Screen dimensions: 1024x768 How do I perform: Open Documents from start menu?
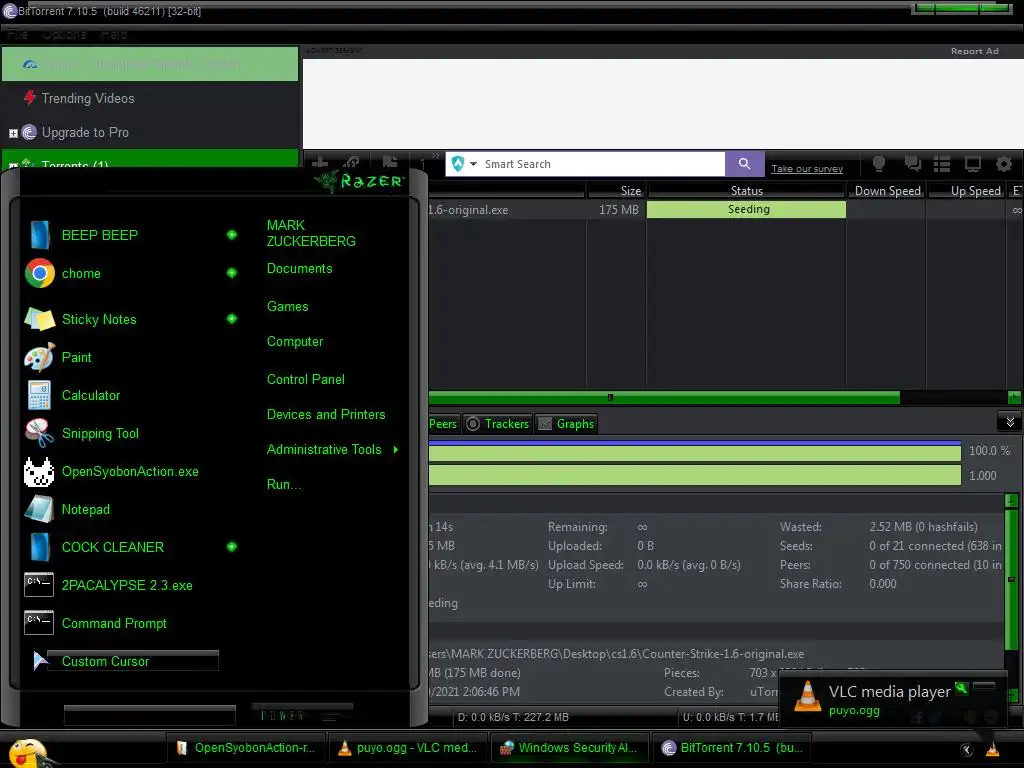[300, 268]
